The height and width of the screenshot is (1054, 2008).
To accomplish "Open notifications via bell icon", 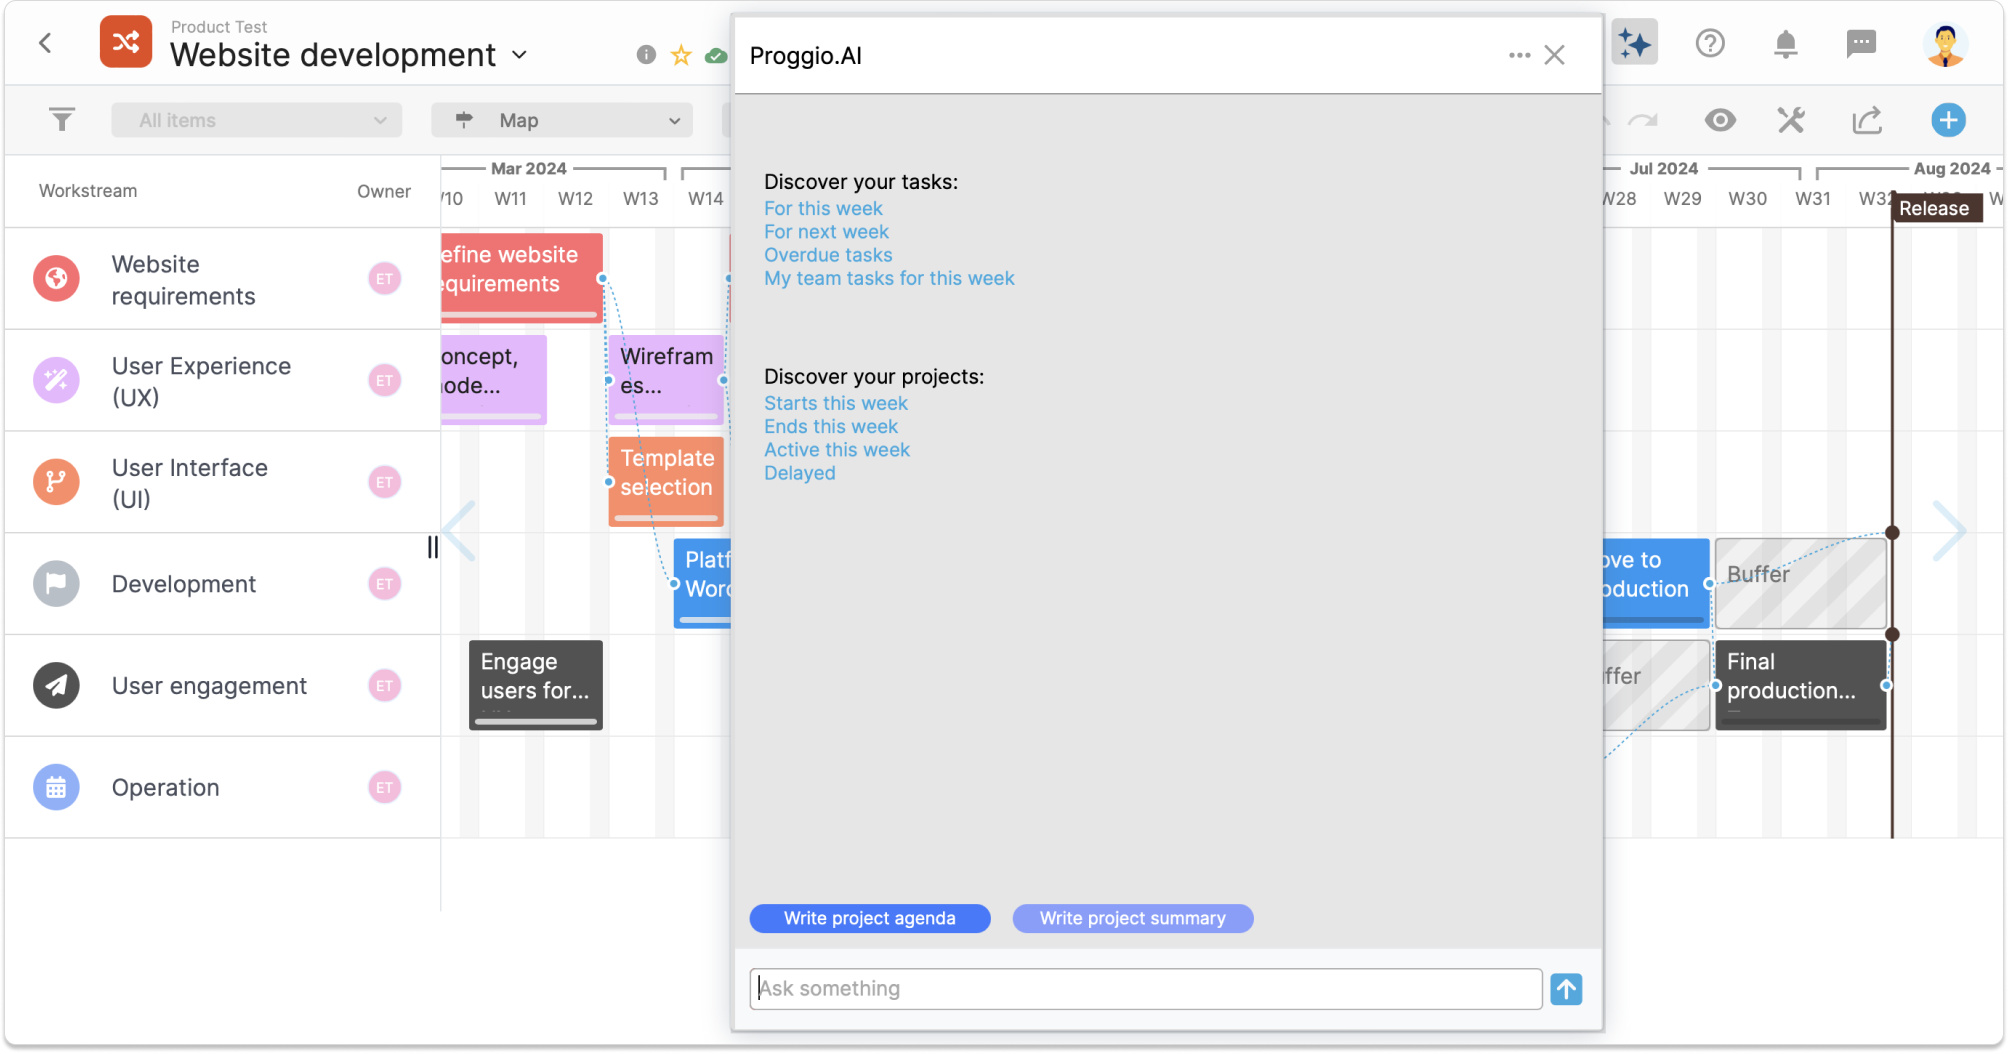I will 1786,43.
